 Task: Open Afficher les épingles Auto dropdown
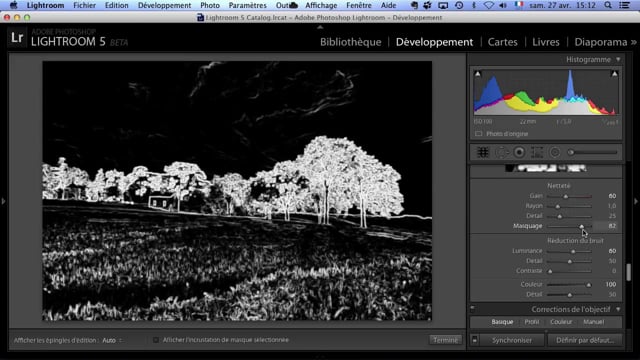112,340
